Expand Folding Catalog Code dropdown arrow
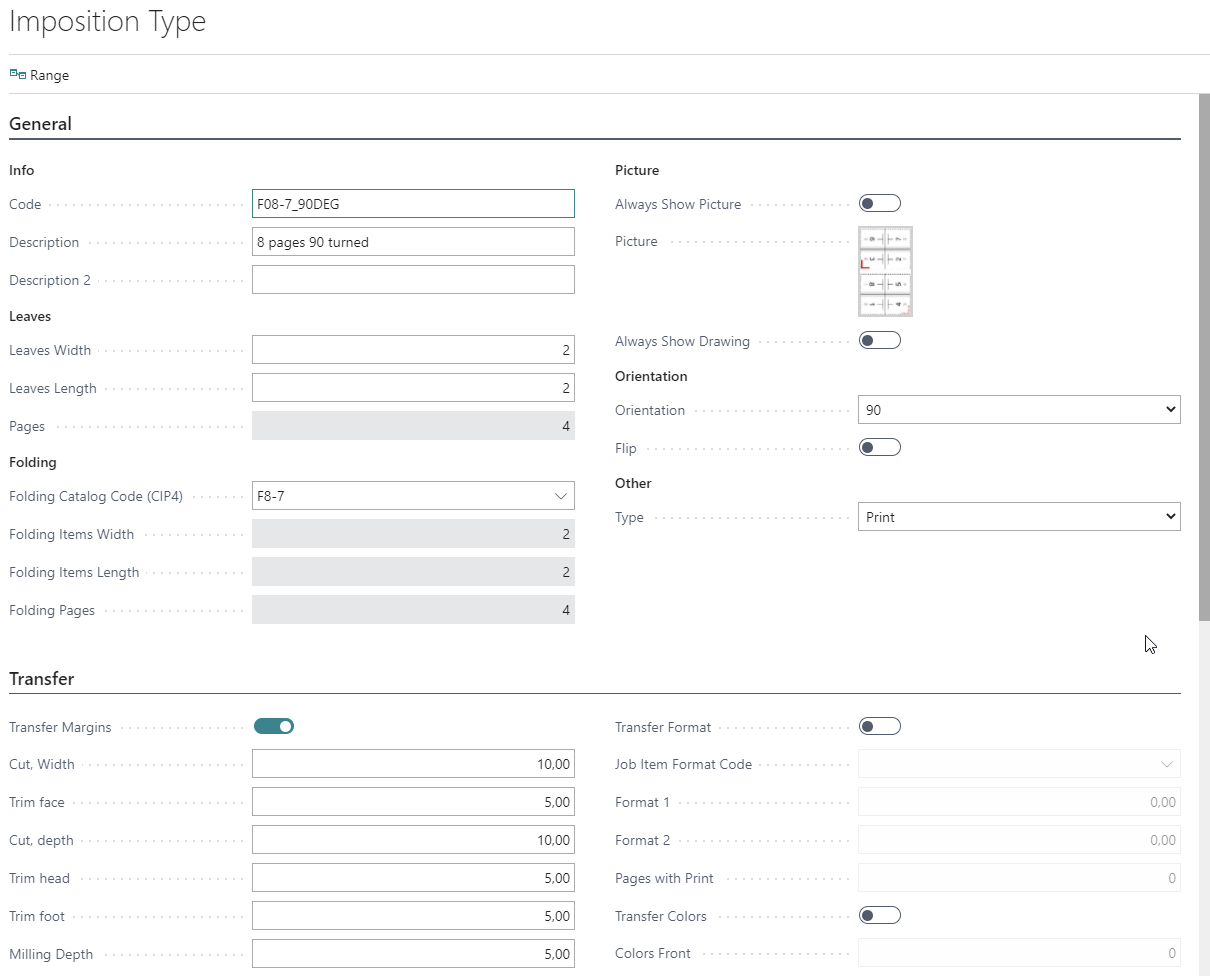This screenshot has width=1210, height=976. click(x=559, y=496)
